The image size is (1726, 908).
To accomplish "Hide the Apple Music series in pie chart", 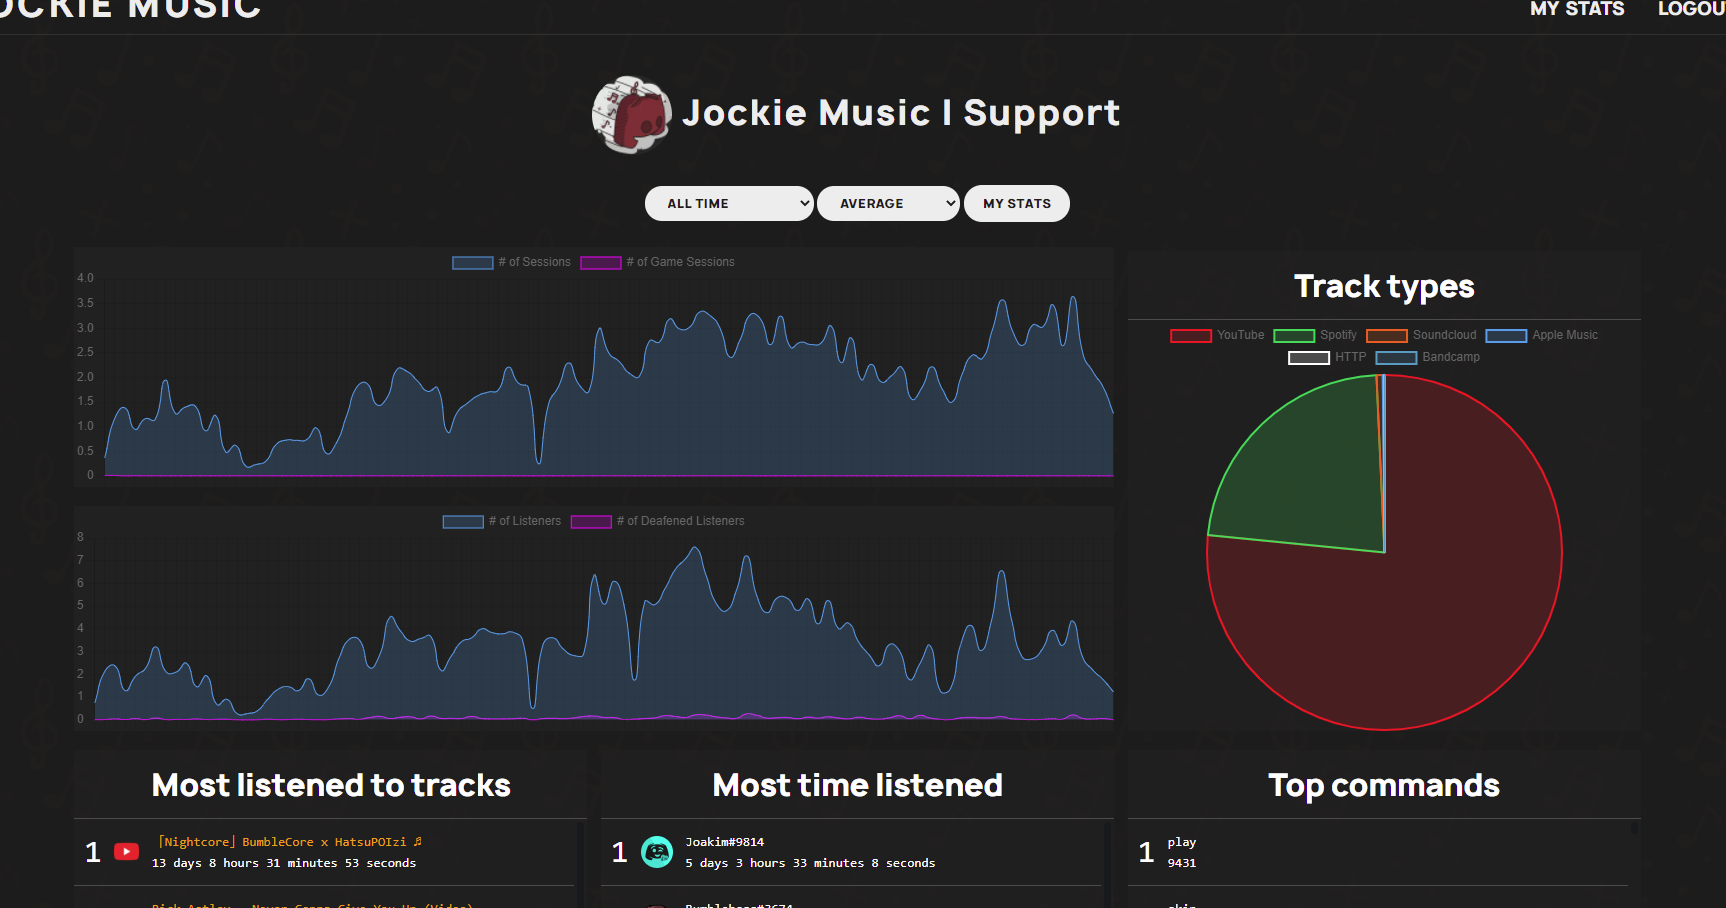I will pyautogui.click(x=1541, y=335).
